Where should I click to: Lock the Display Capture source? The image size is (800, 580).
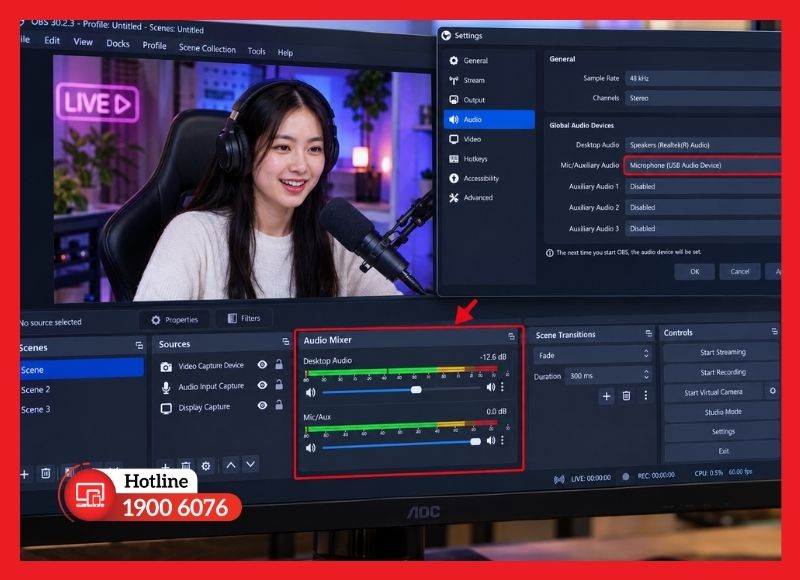279,405
